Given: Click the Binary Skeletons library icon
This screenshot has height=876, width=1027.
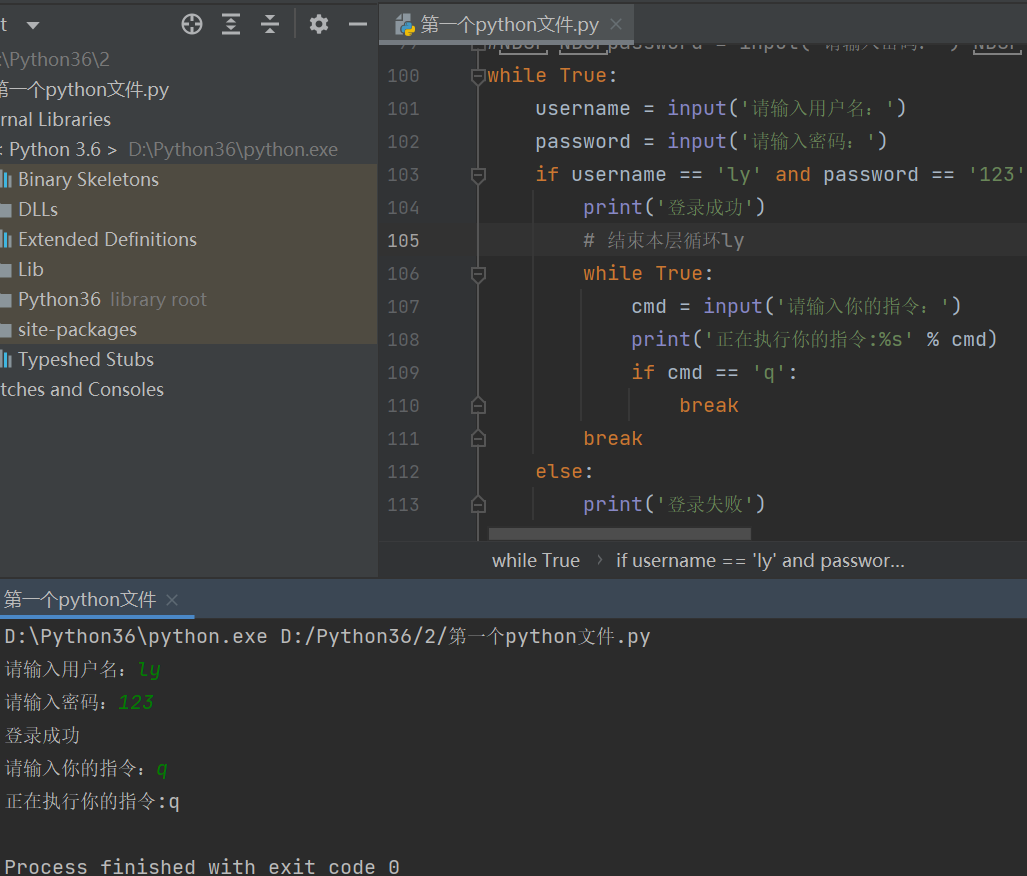Looking at the screenshot, I should click(6, 180).
